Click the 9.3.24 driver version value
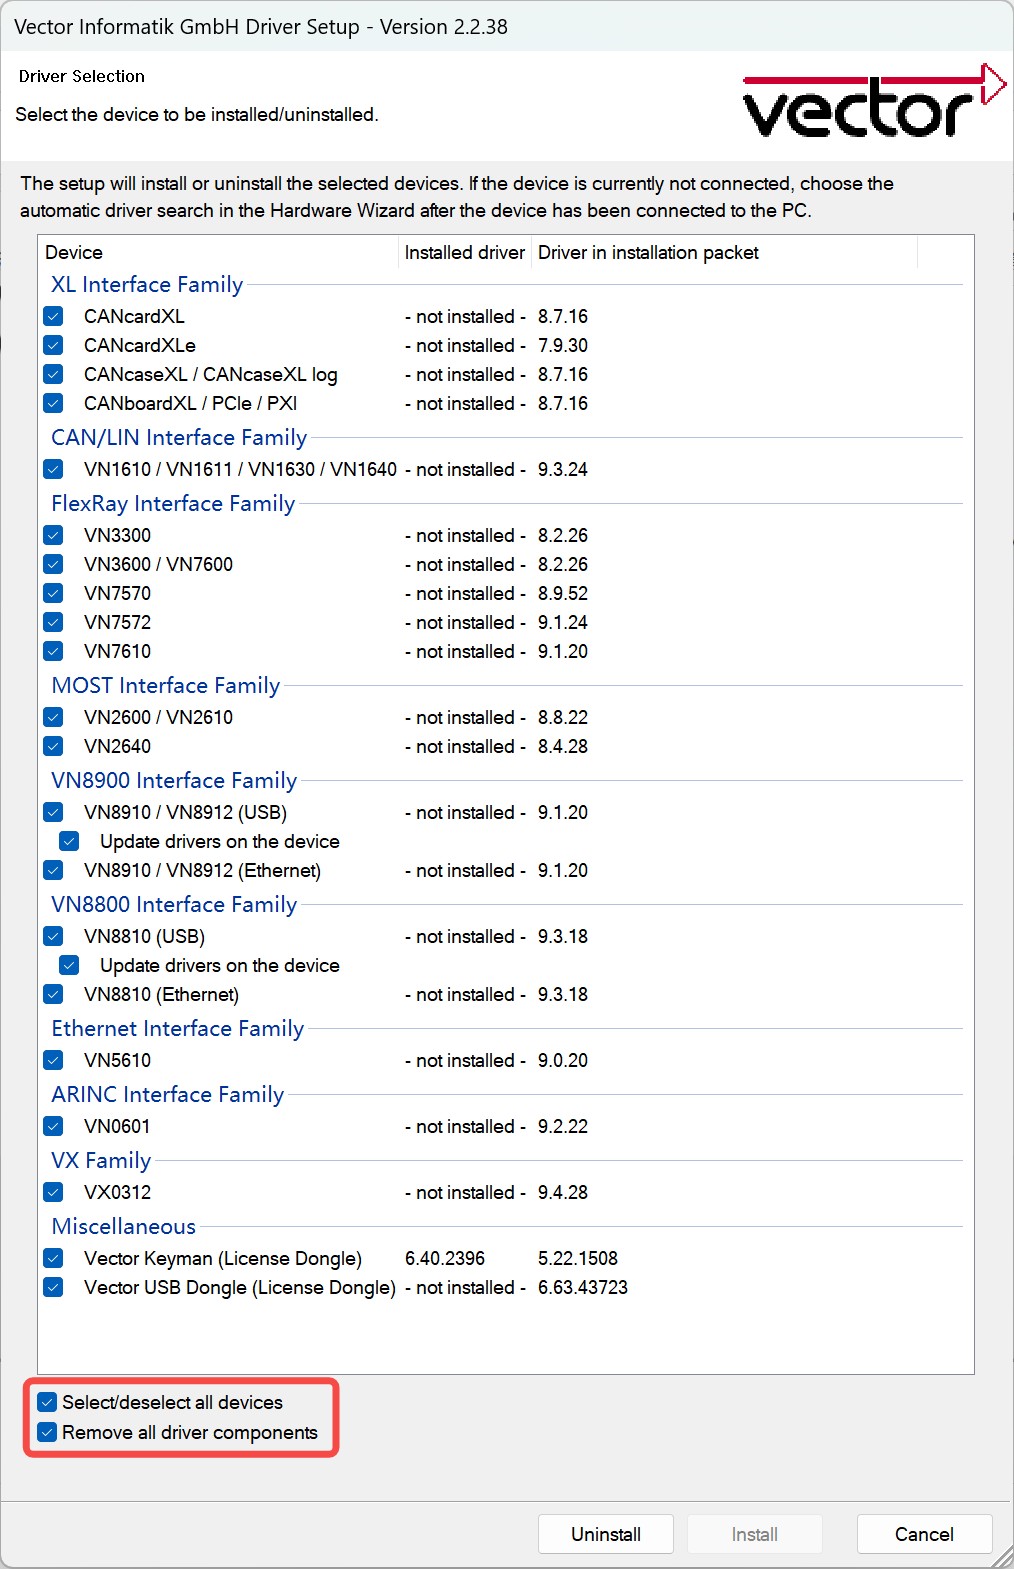The height and width of the screenshot is (1569, 1014). pyautogui.click(x=563, y=469)
